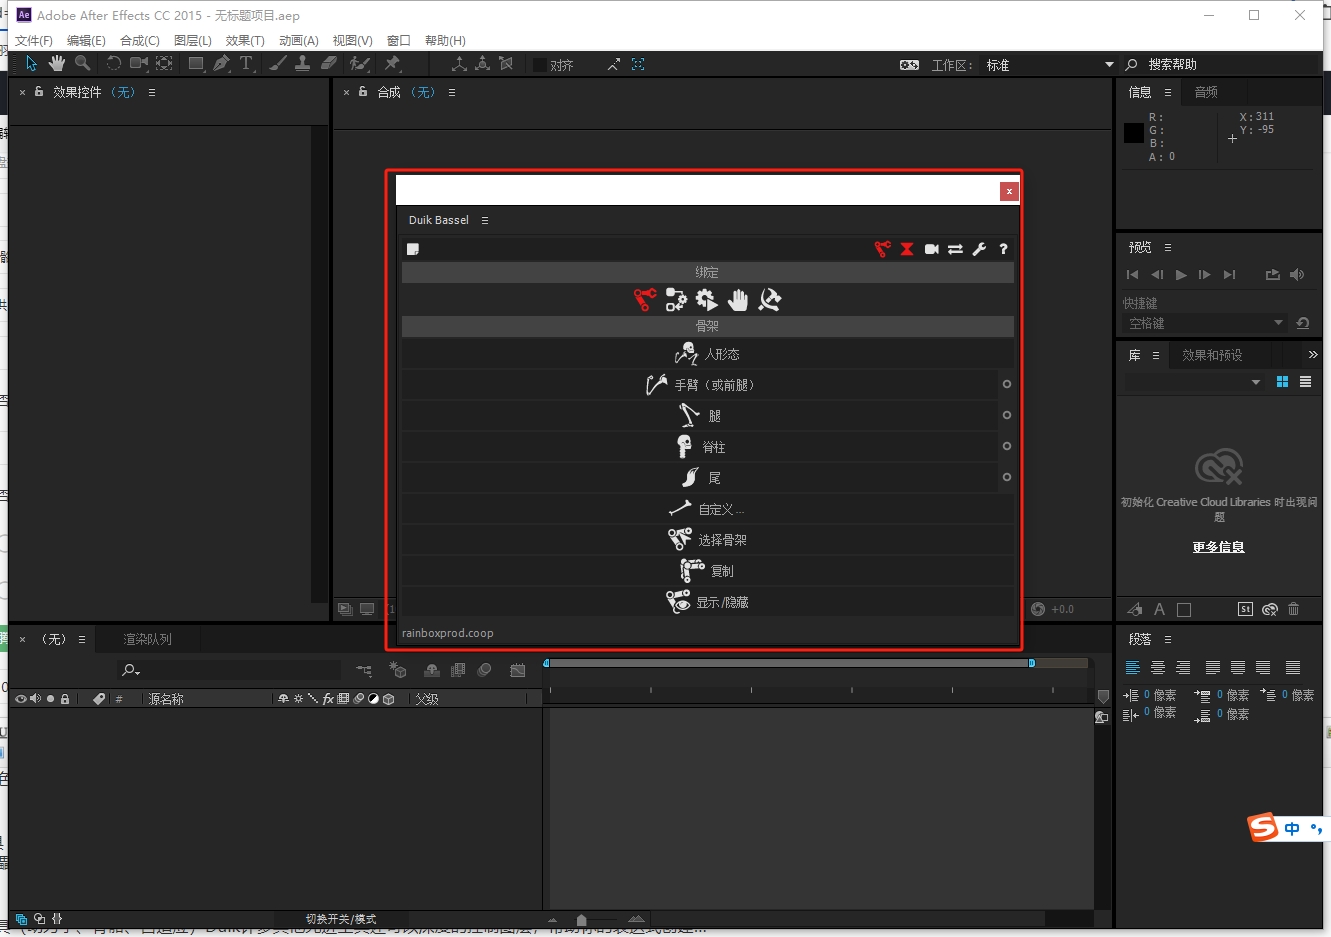
Task: Switch to the 效果和预设 tab
Action: tap(1212, 355)
